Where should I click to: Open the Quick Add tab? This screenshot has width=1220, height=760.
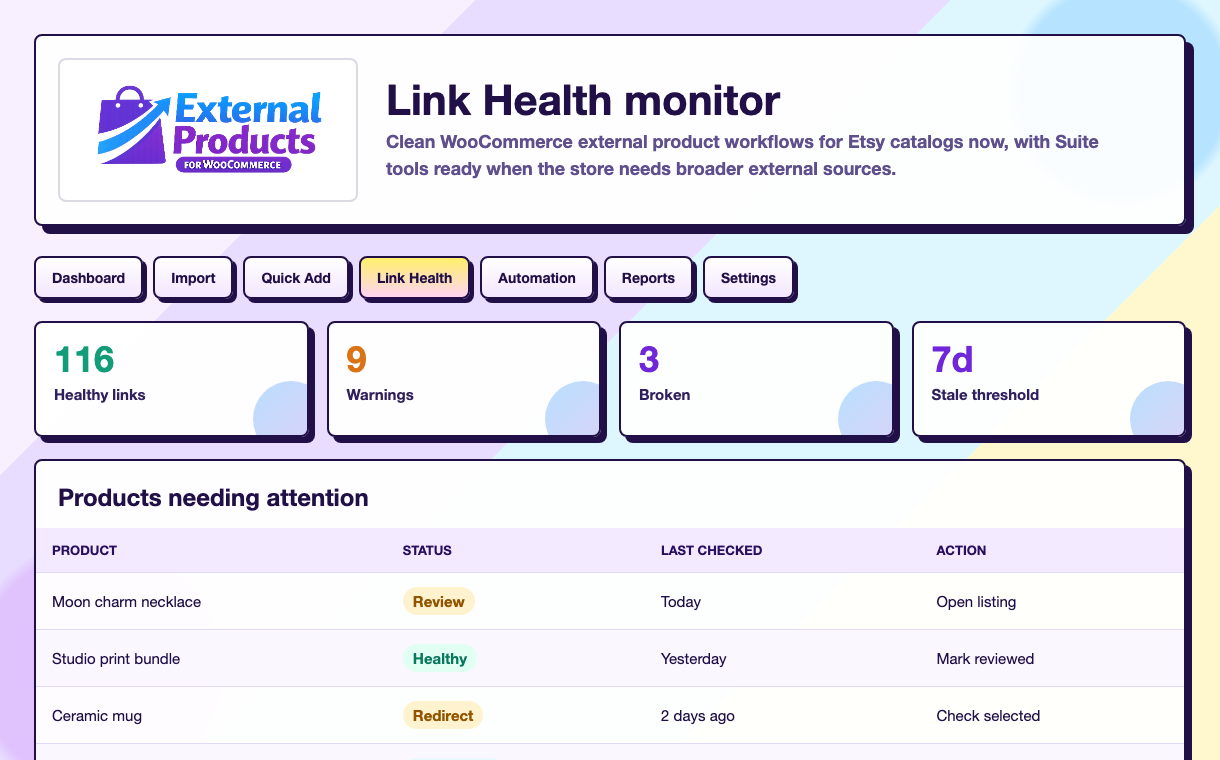tap(296, 278)
